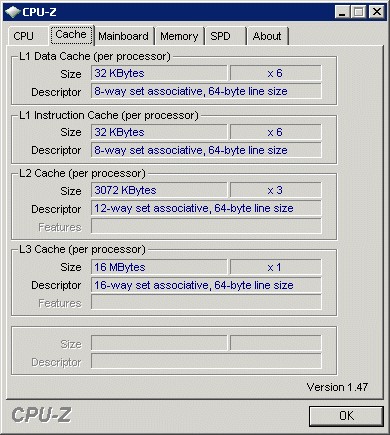Click the L2 Cache 3072 KBytes field
This screenshot has height=435, width=390.
point(159,190)
